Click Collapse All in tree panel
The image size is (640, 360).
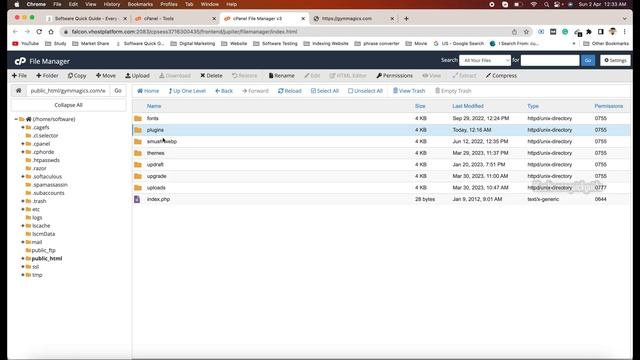point(69,105)
